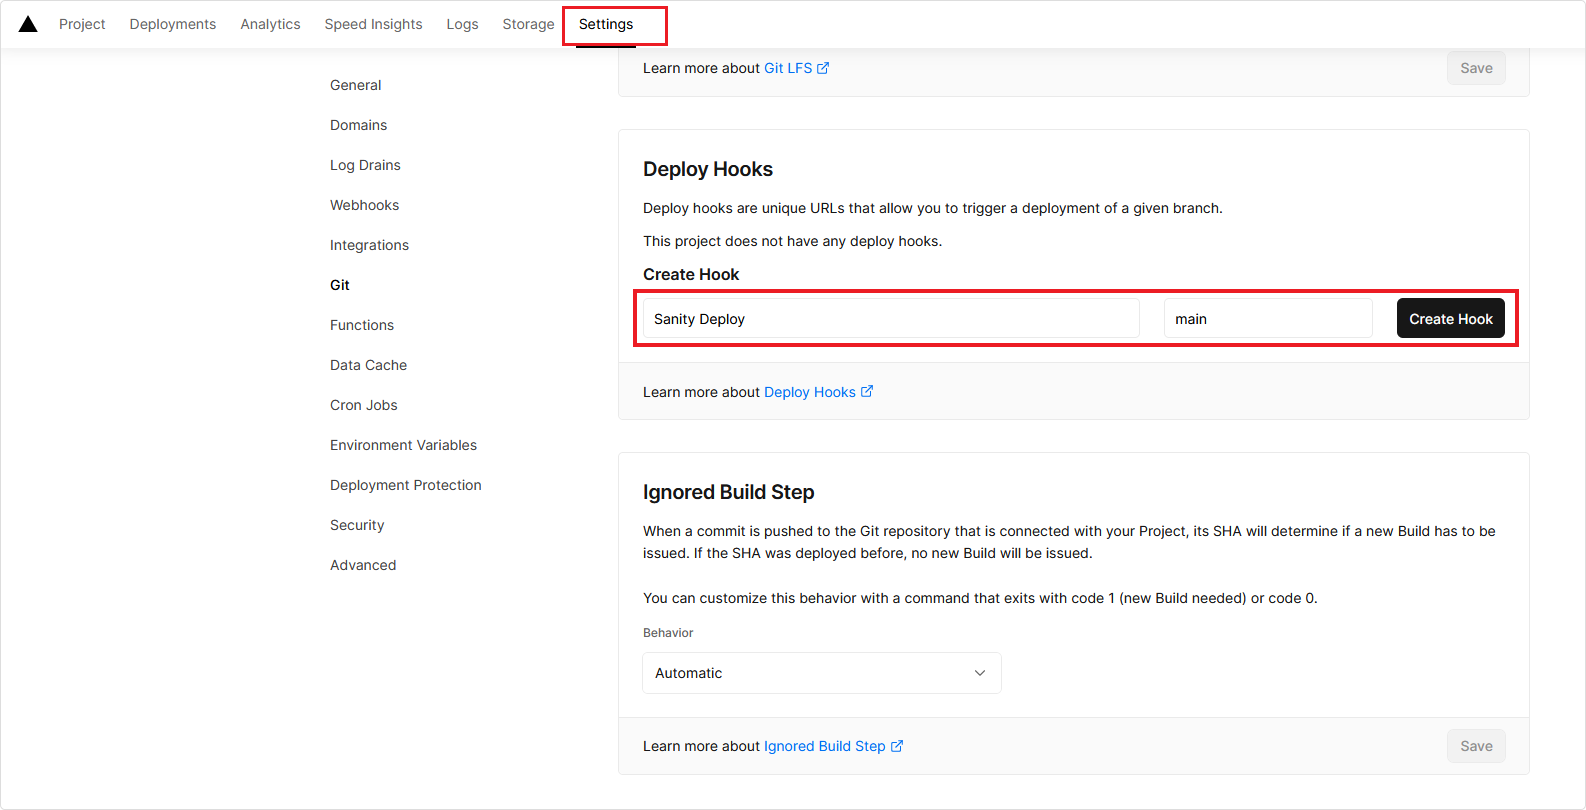Go to the Analytics tab

pyautogui.click(x=270, y=24)
